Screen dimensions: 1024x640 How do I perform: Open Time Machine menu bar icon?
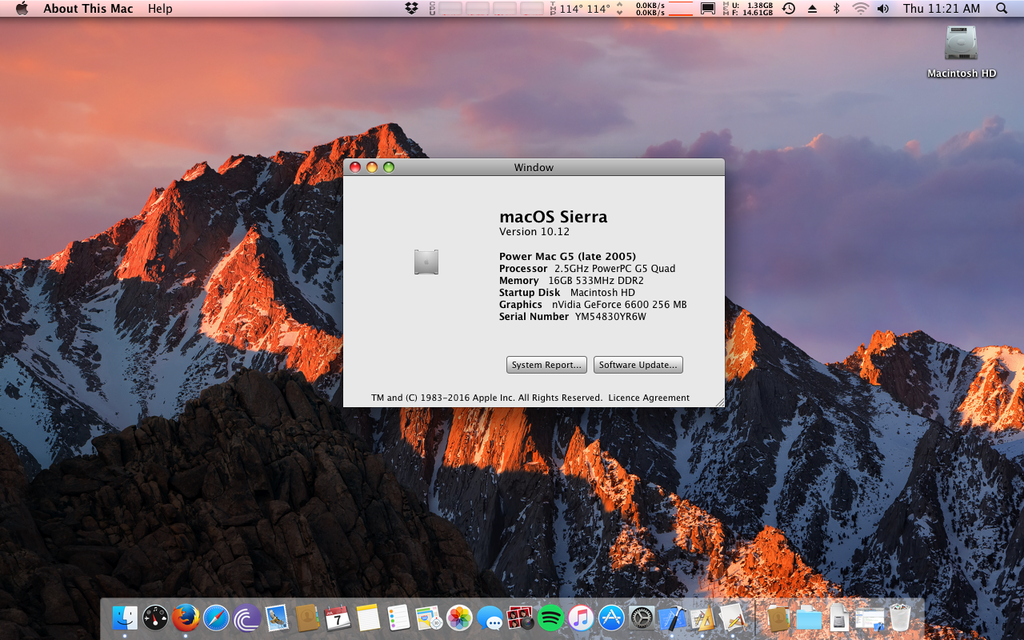point(789,8)
